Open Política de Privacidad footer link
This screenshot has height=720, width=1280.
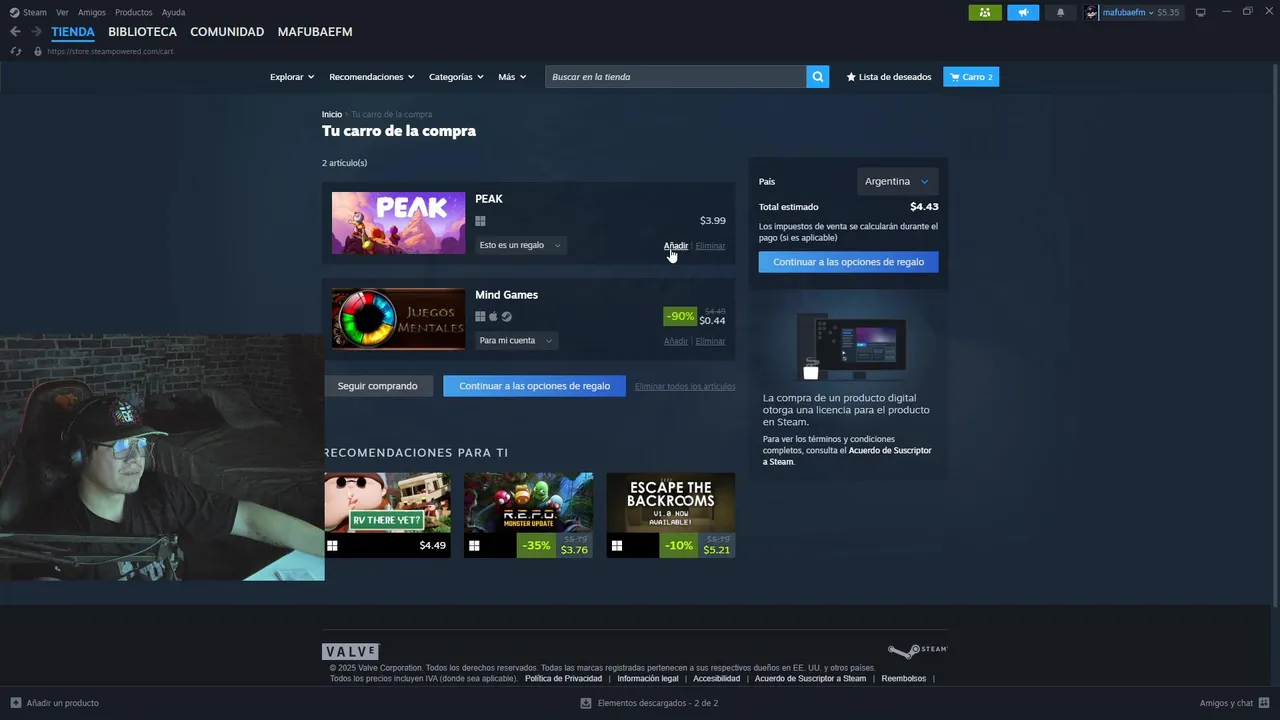click(x=563, y=678)
